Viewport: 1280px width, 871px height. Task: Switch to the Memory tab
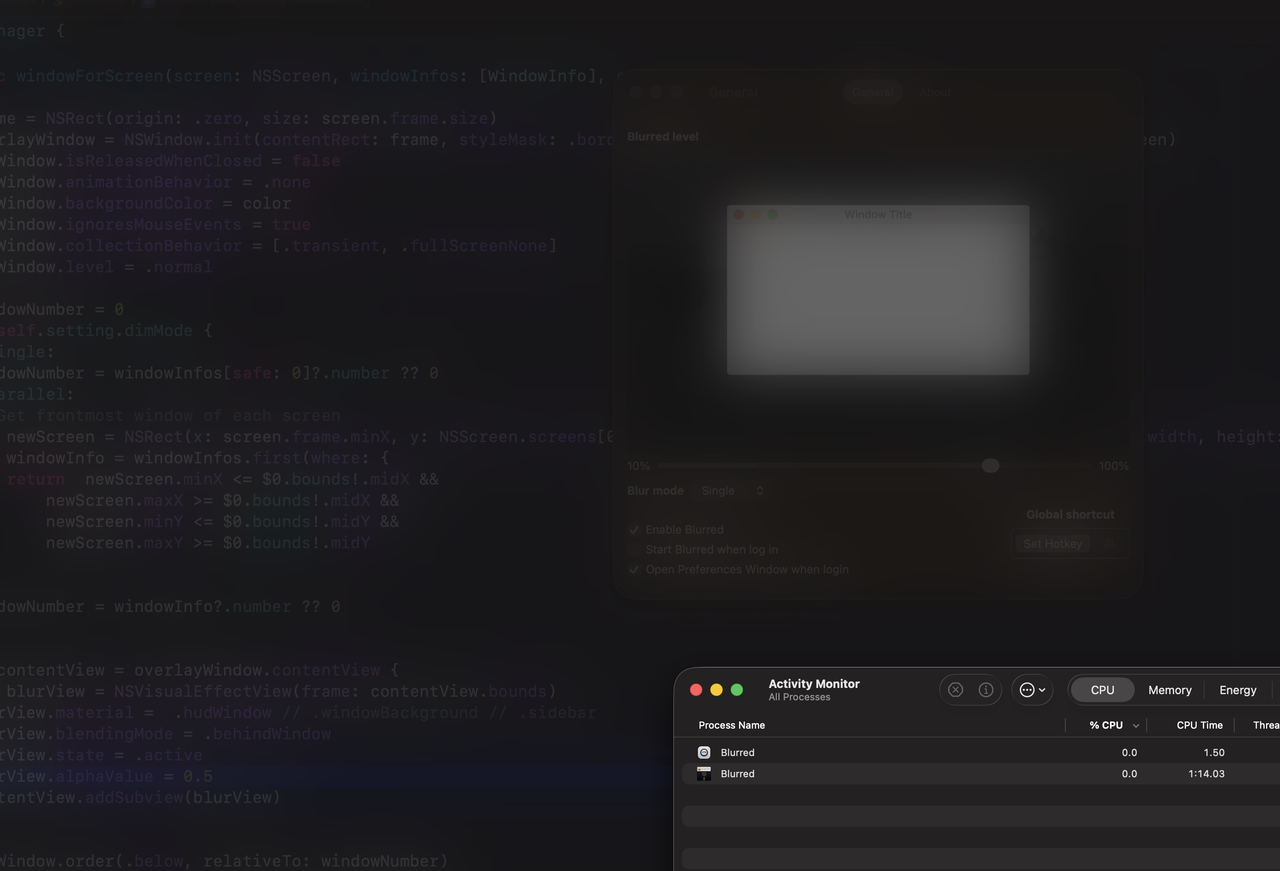1169,689
